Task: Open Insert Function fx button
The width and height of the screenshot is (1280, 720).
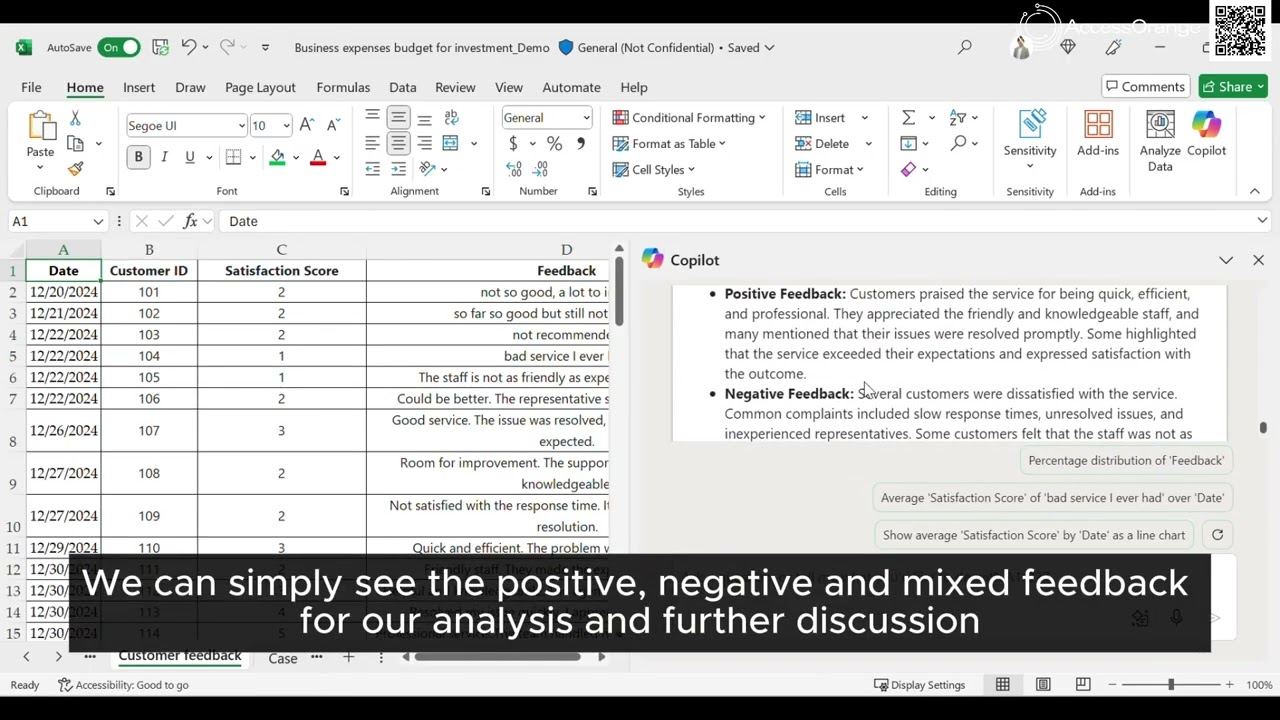Action: coord(190,221)
